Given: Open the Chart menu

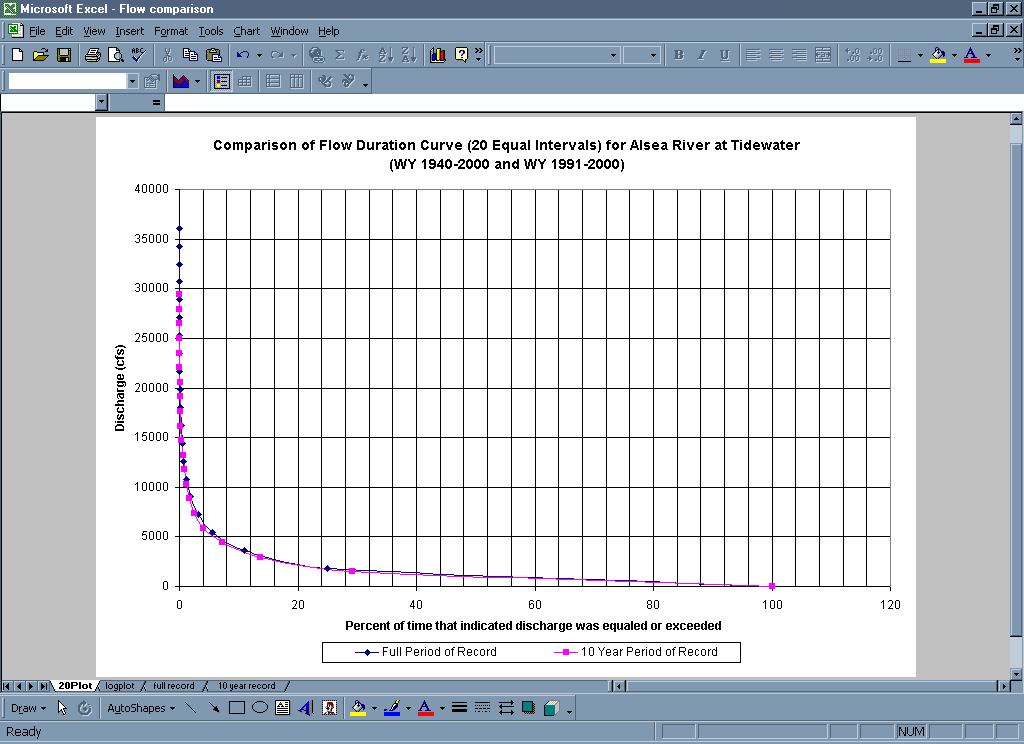Looking at the screenshot, I should [246, 31].
